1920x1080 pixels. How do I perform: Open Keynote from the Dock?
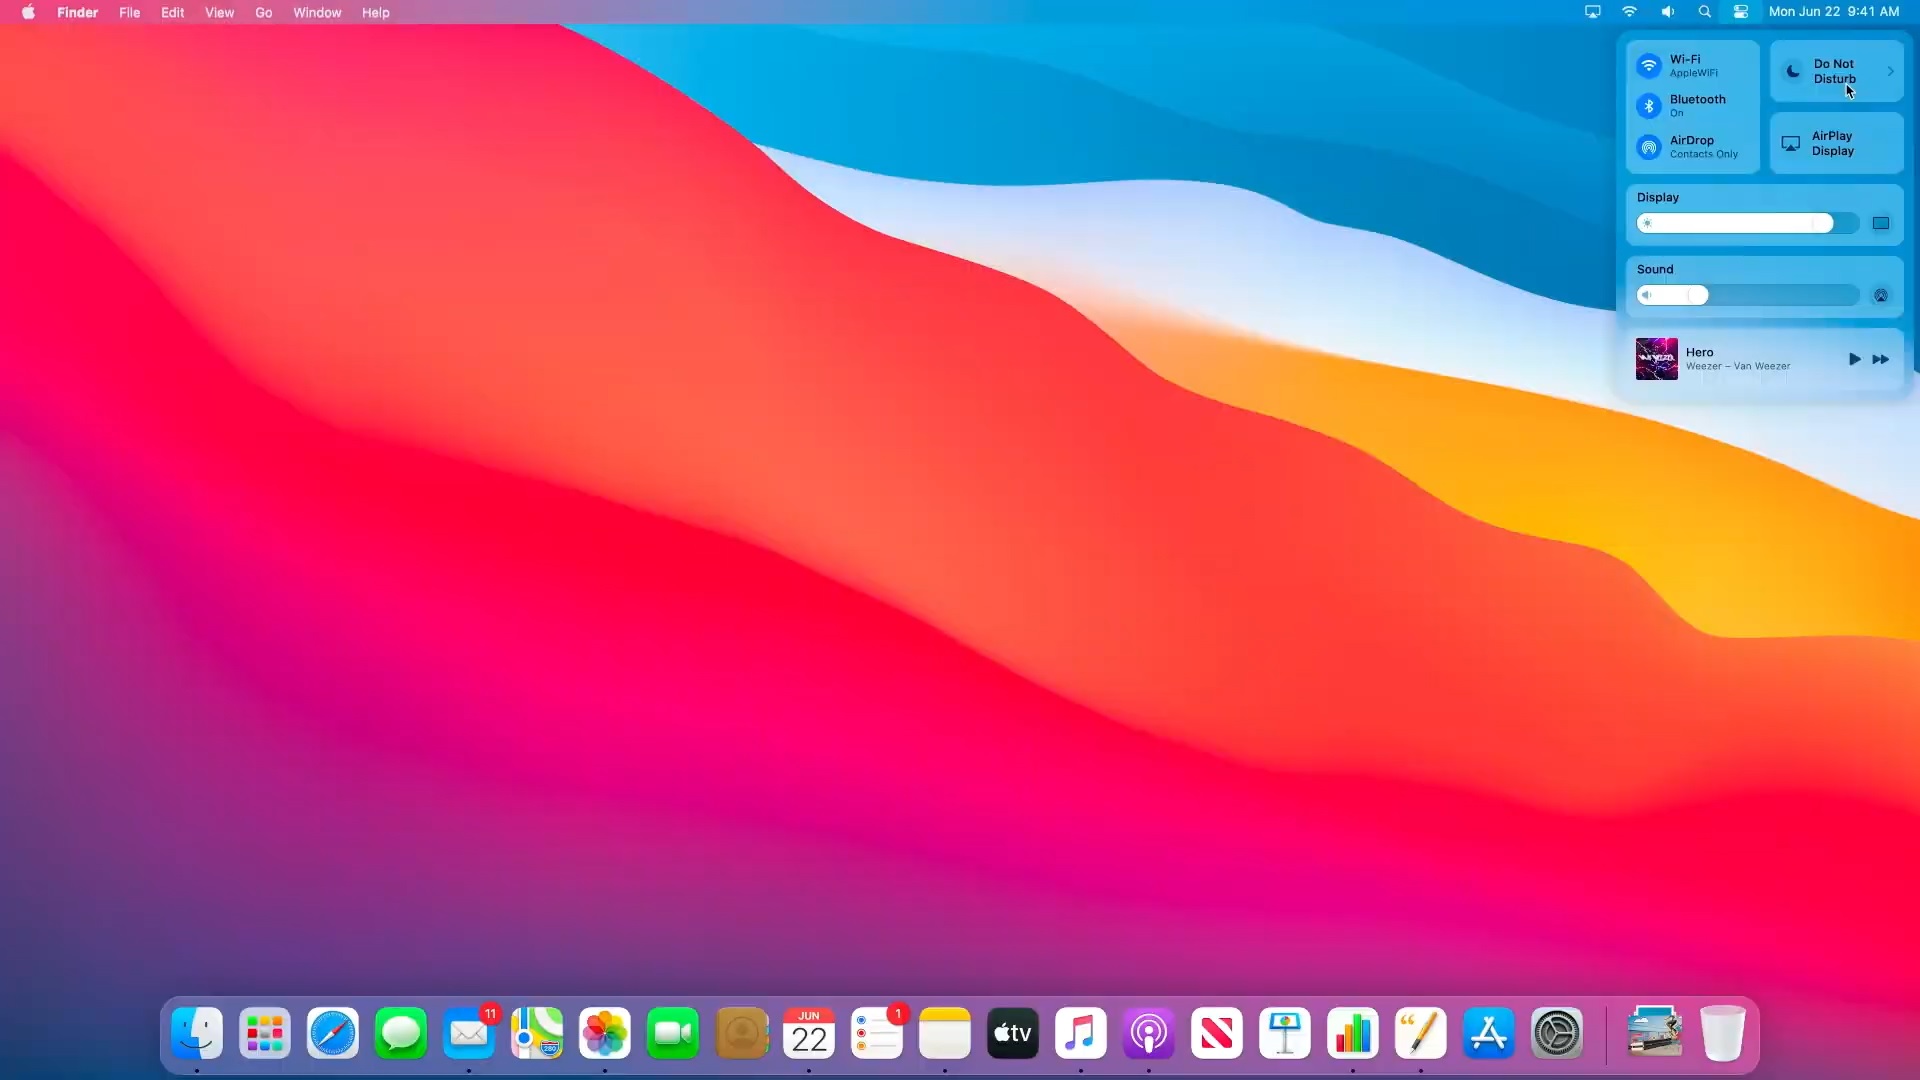pos(1284,1033)
